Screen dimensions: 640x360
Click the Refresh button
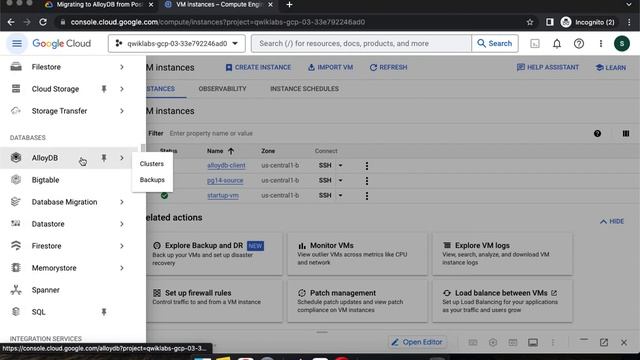point(388,67)
